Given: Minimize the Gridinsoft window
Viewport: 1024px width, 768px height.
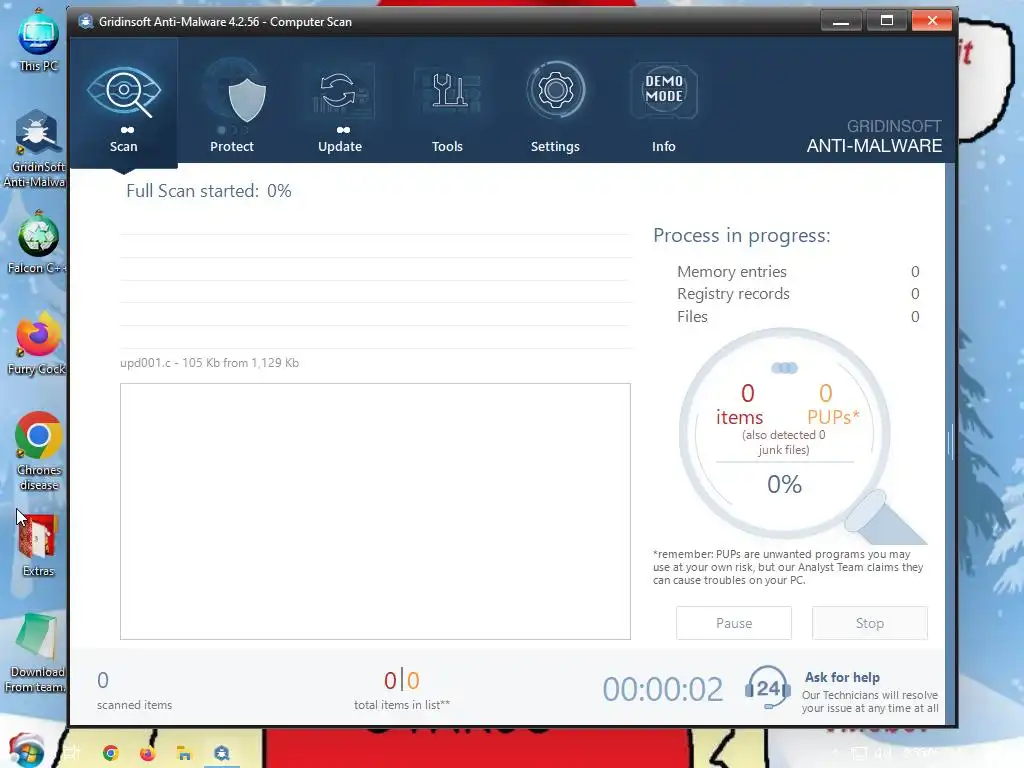Looking at the screenshot, I should (x=840, y=22).
